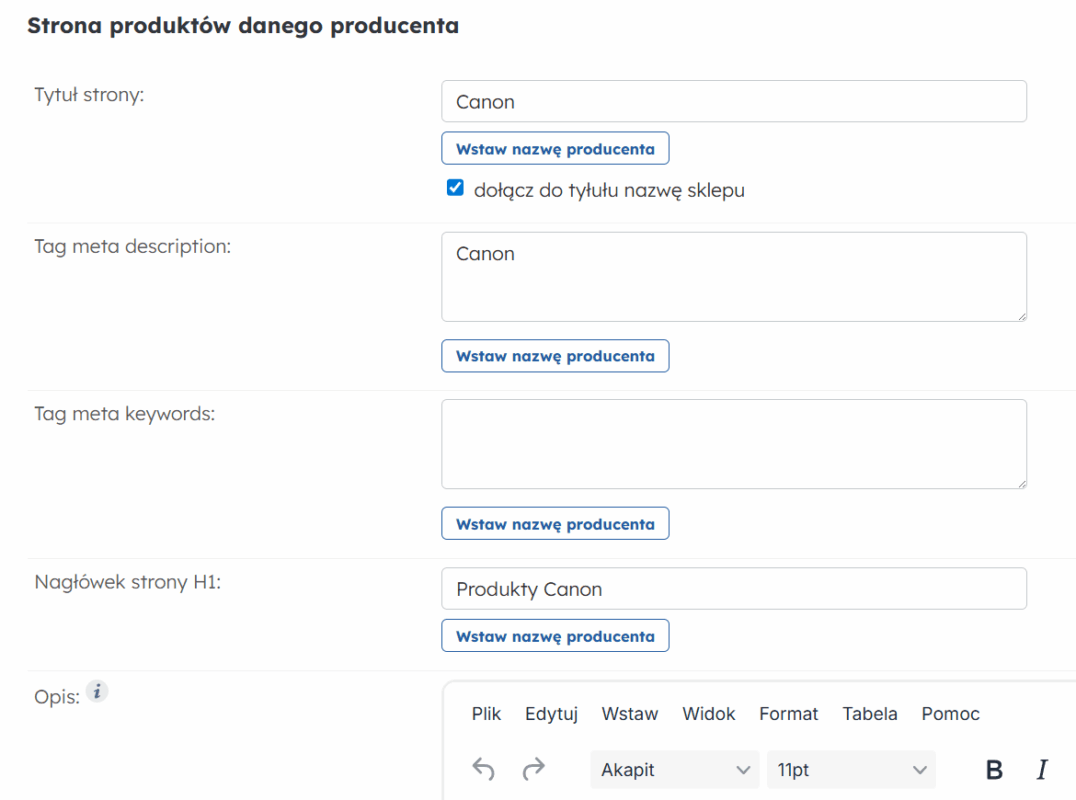Click the undo arrow in the editor toolbar
The width and height of the screenshot is (1076, 800).
tap(484, 769)
